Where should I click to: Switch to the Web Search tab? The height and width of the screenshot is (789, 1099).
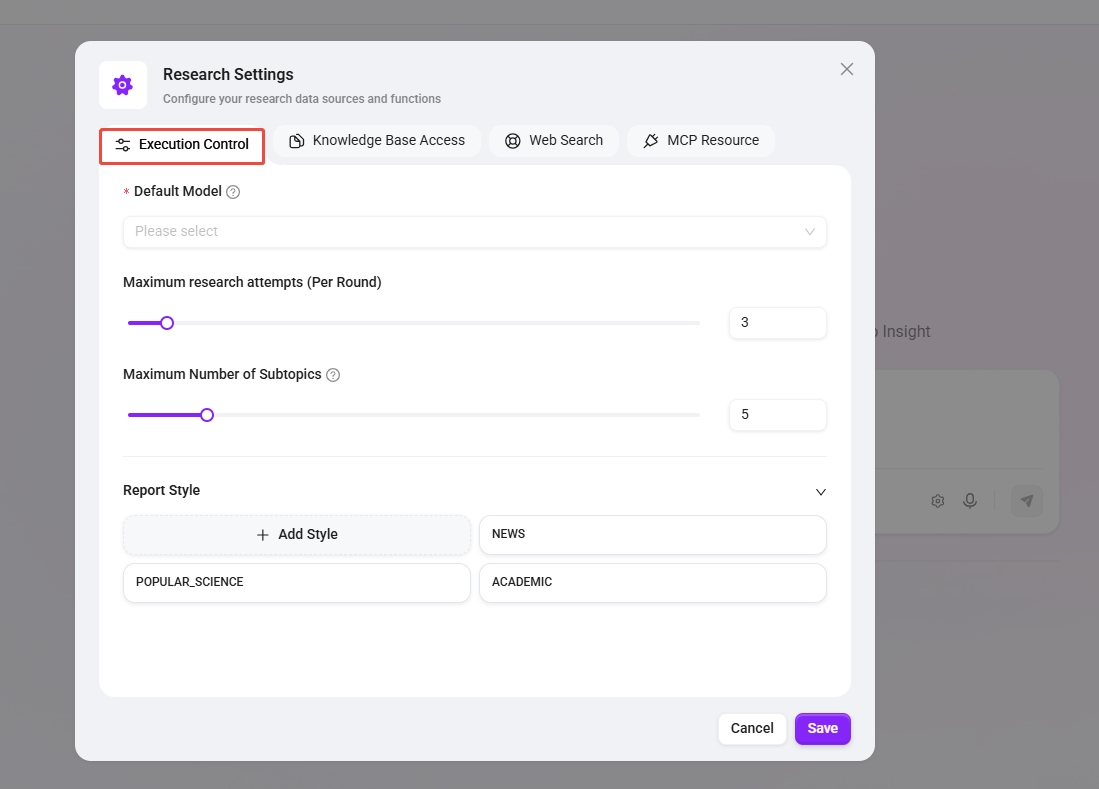coord(554,141)
